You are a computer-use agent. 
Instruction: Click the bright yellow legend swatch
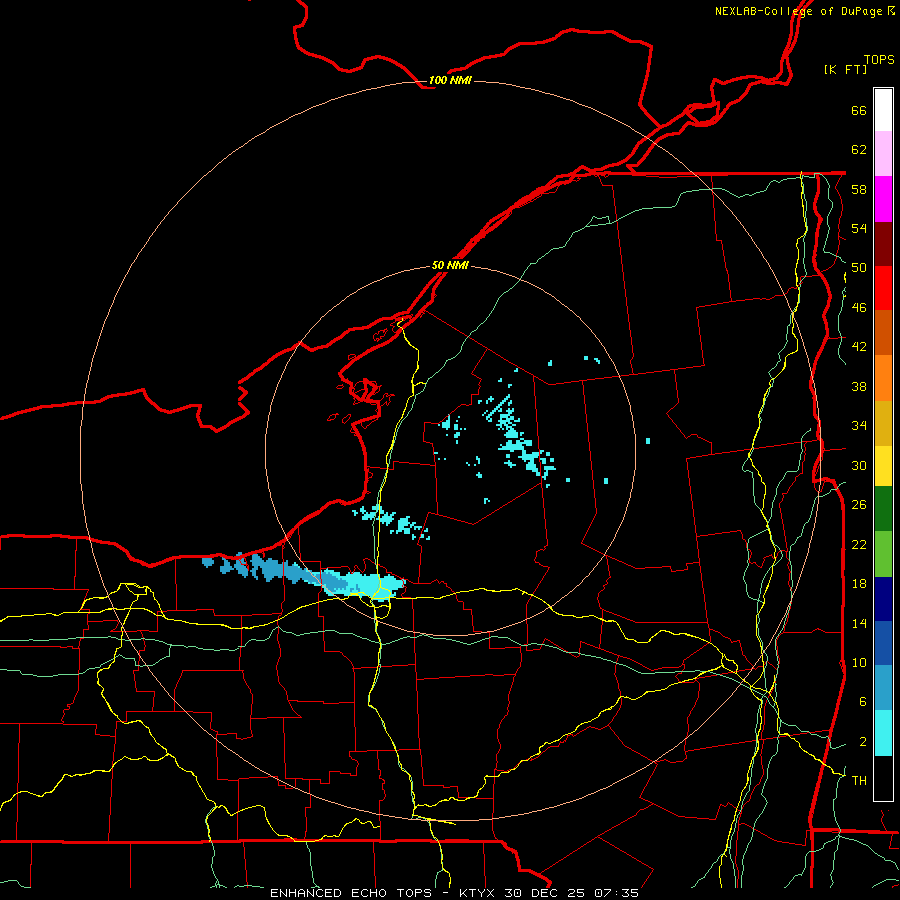pyautogui.click(x=883, y=466)
